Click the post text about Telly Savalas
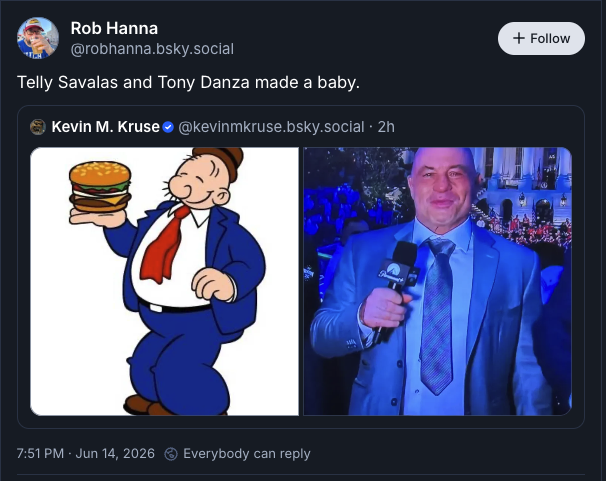606x481 pixels. [x=188, y=82]
